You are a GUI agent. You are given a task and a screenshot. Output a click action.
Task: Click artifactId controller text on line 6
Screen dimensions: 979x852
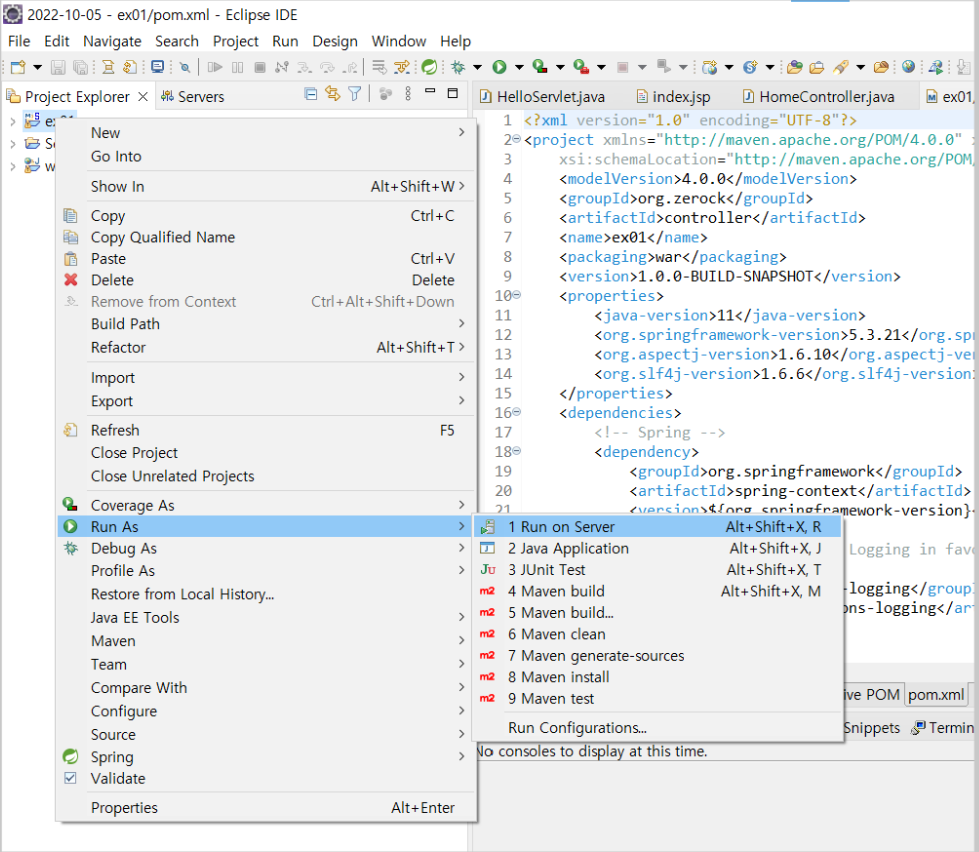pyautogui.click(x=707, y=218)
